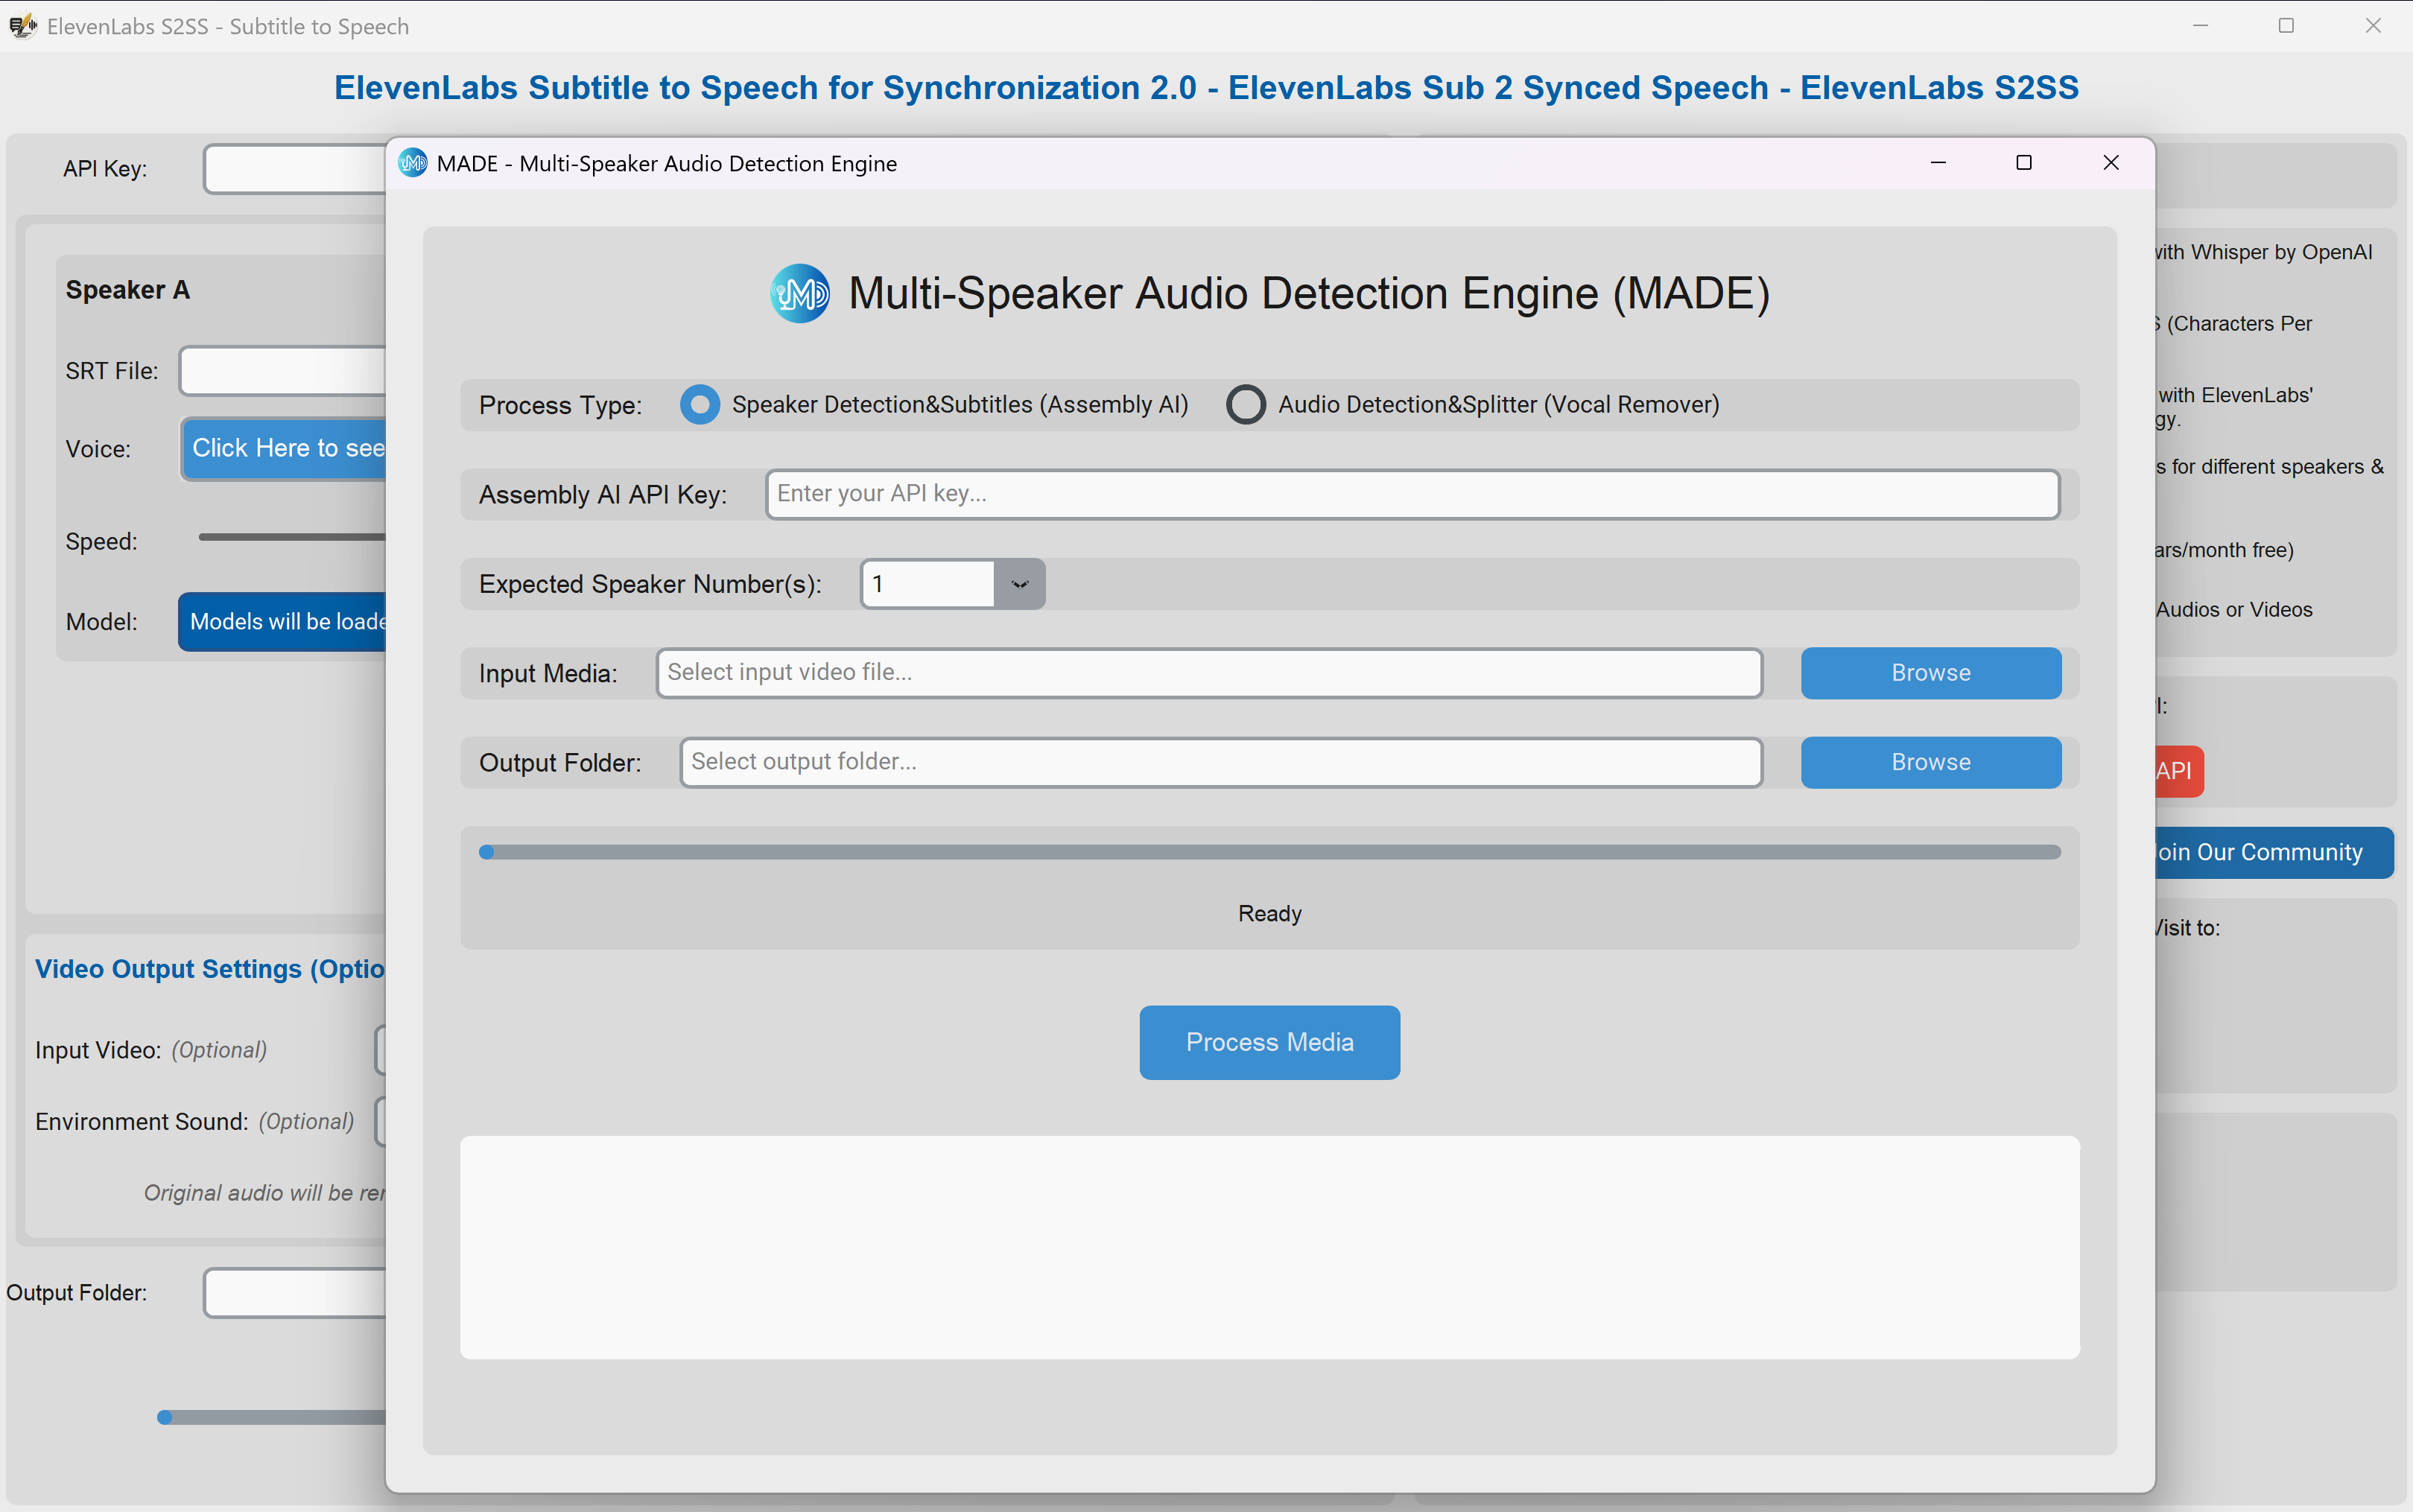Viewport: 2413px width, 1512px height.
Task: Select the Speaker Detection&Subtitles (Assembly AI) option
Action: (x=699, y=405)
